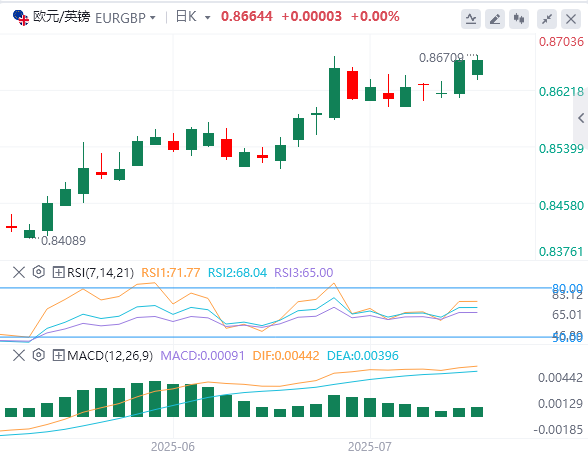Toggle the MACD plus box expander
Viewport: 588px width, 459px height.
pos(58,355)
